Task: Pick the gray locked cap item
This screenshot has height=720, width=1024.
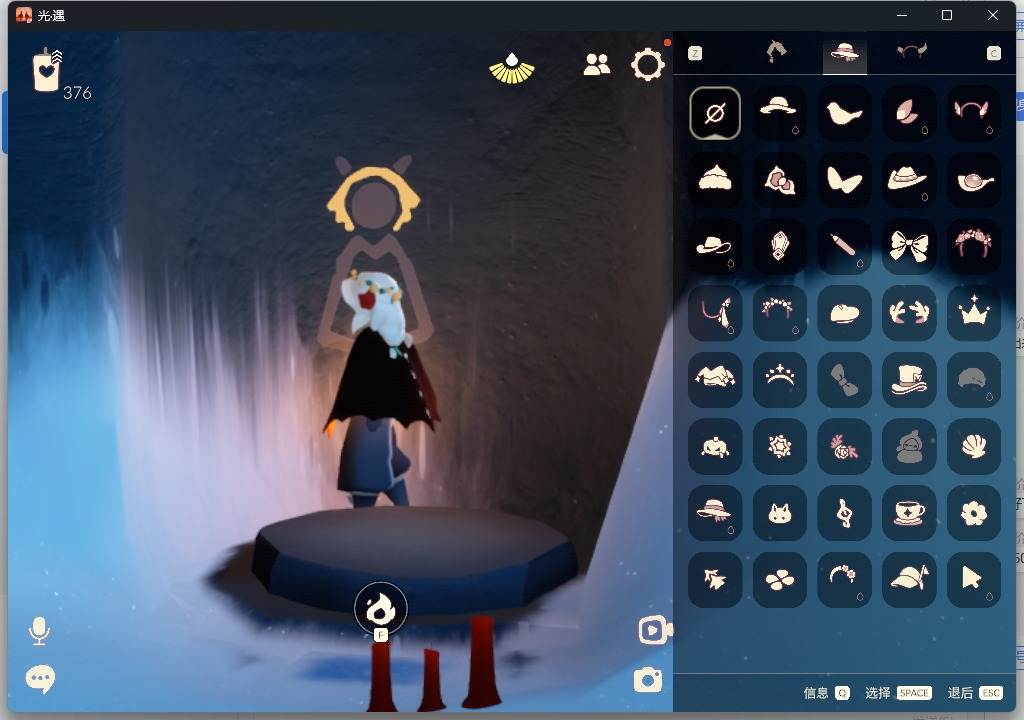Action: [973, 380]
